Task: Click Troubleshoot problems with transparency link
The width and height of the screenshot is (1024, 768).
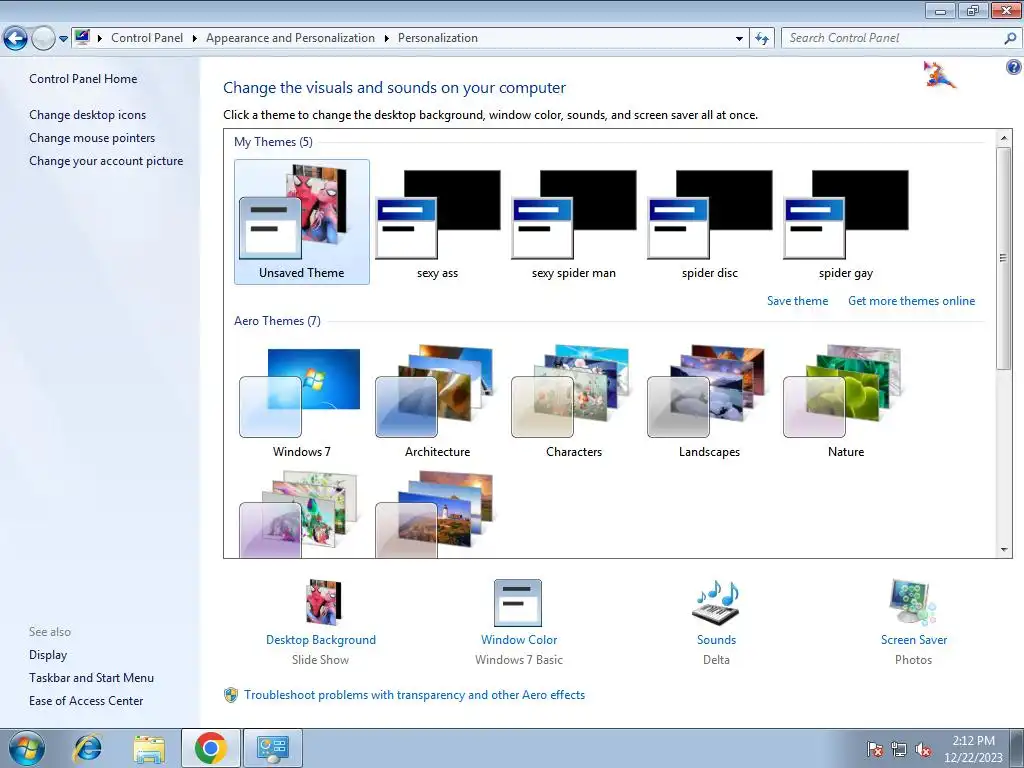Action: tap(414, 695)
